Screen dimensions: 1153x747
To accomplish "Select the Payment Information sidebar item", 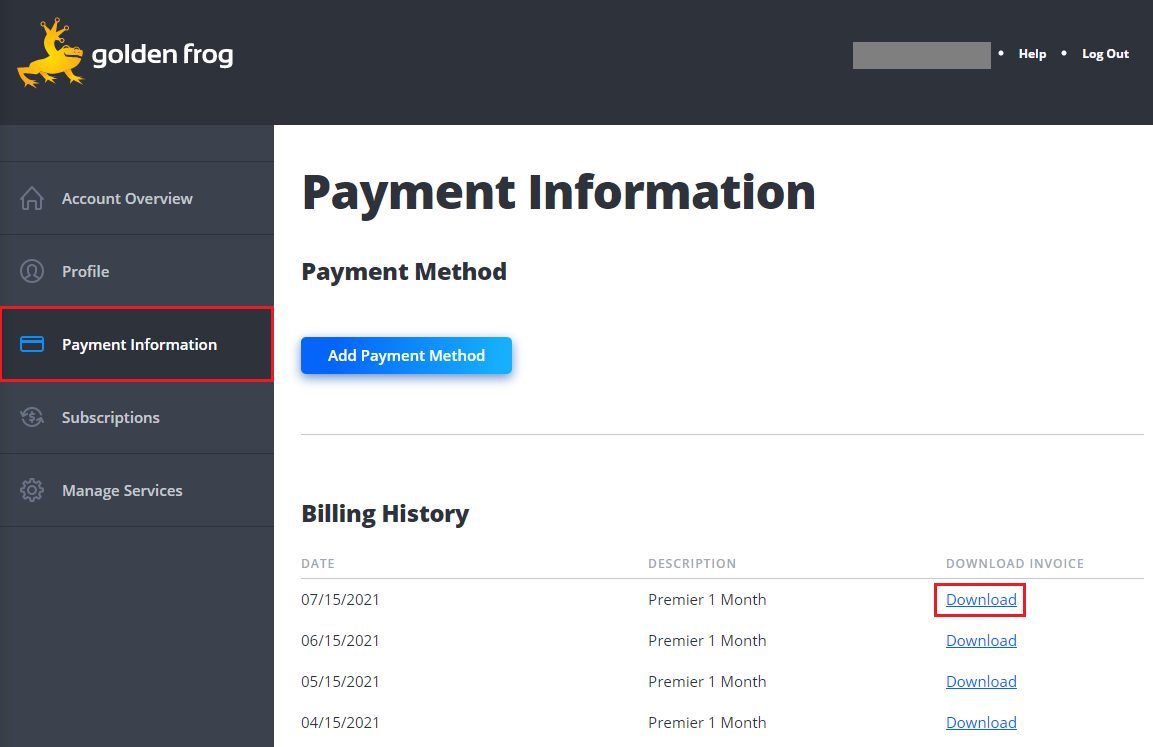I will click(x=139, y=343).
